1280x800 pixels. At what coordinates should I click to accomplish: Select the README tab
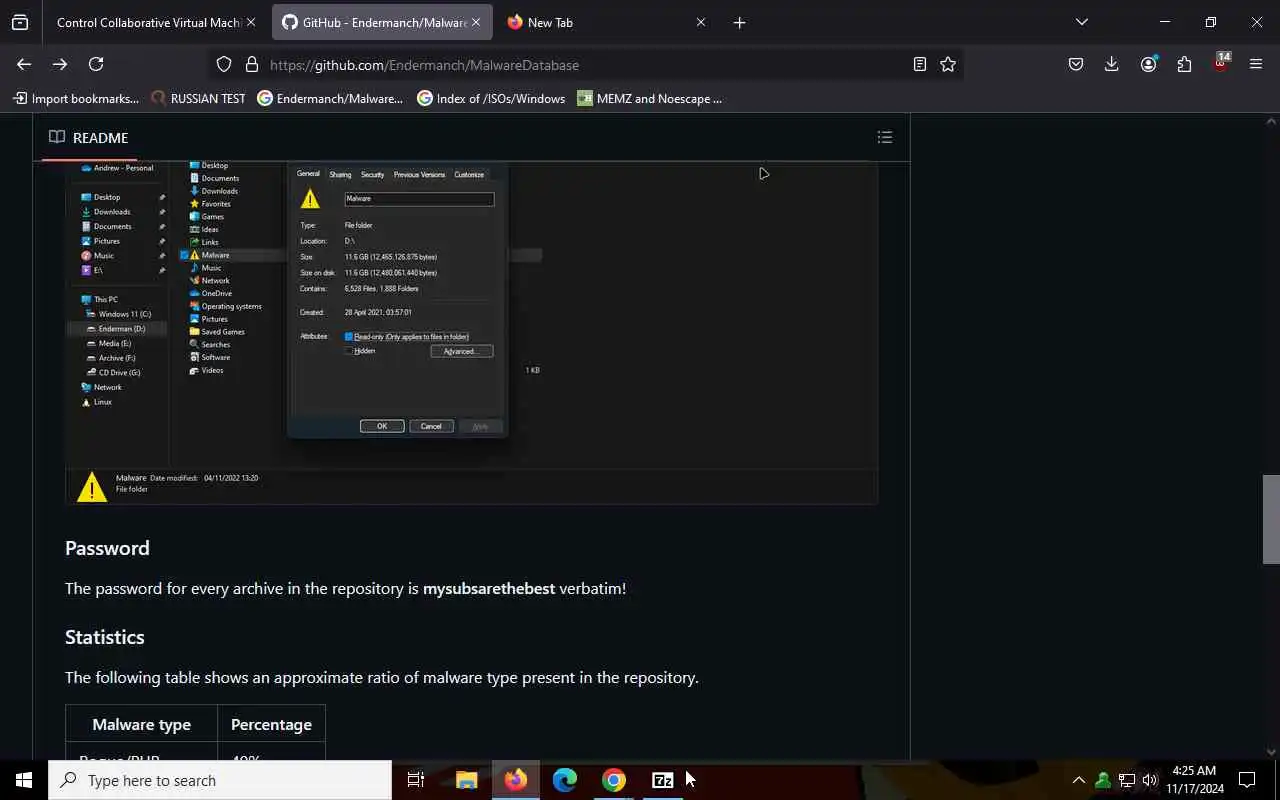[x=89, y=137]
